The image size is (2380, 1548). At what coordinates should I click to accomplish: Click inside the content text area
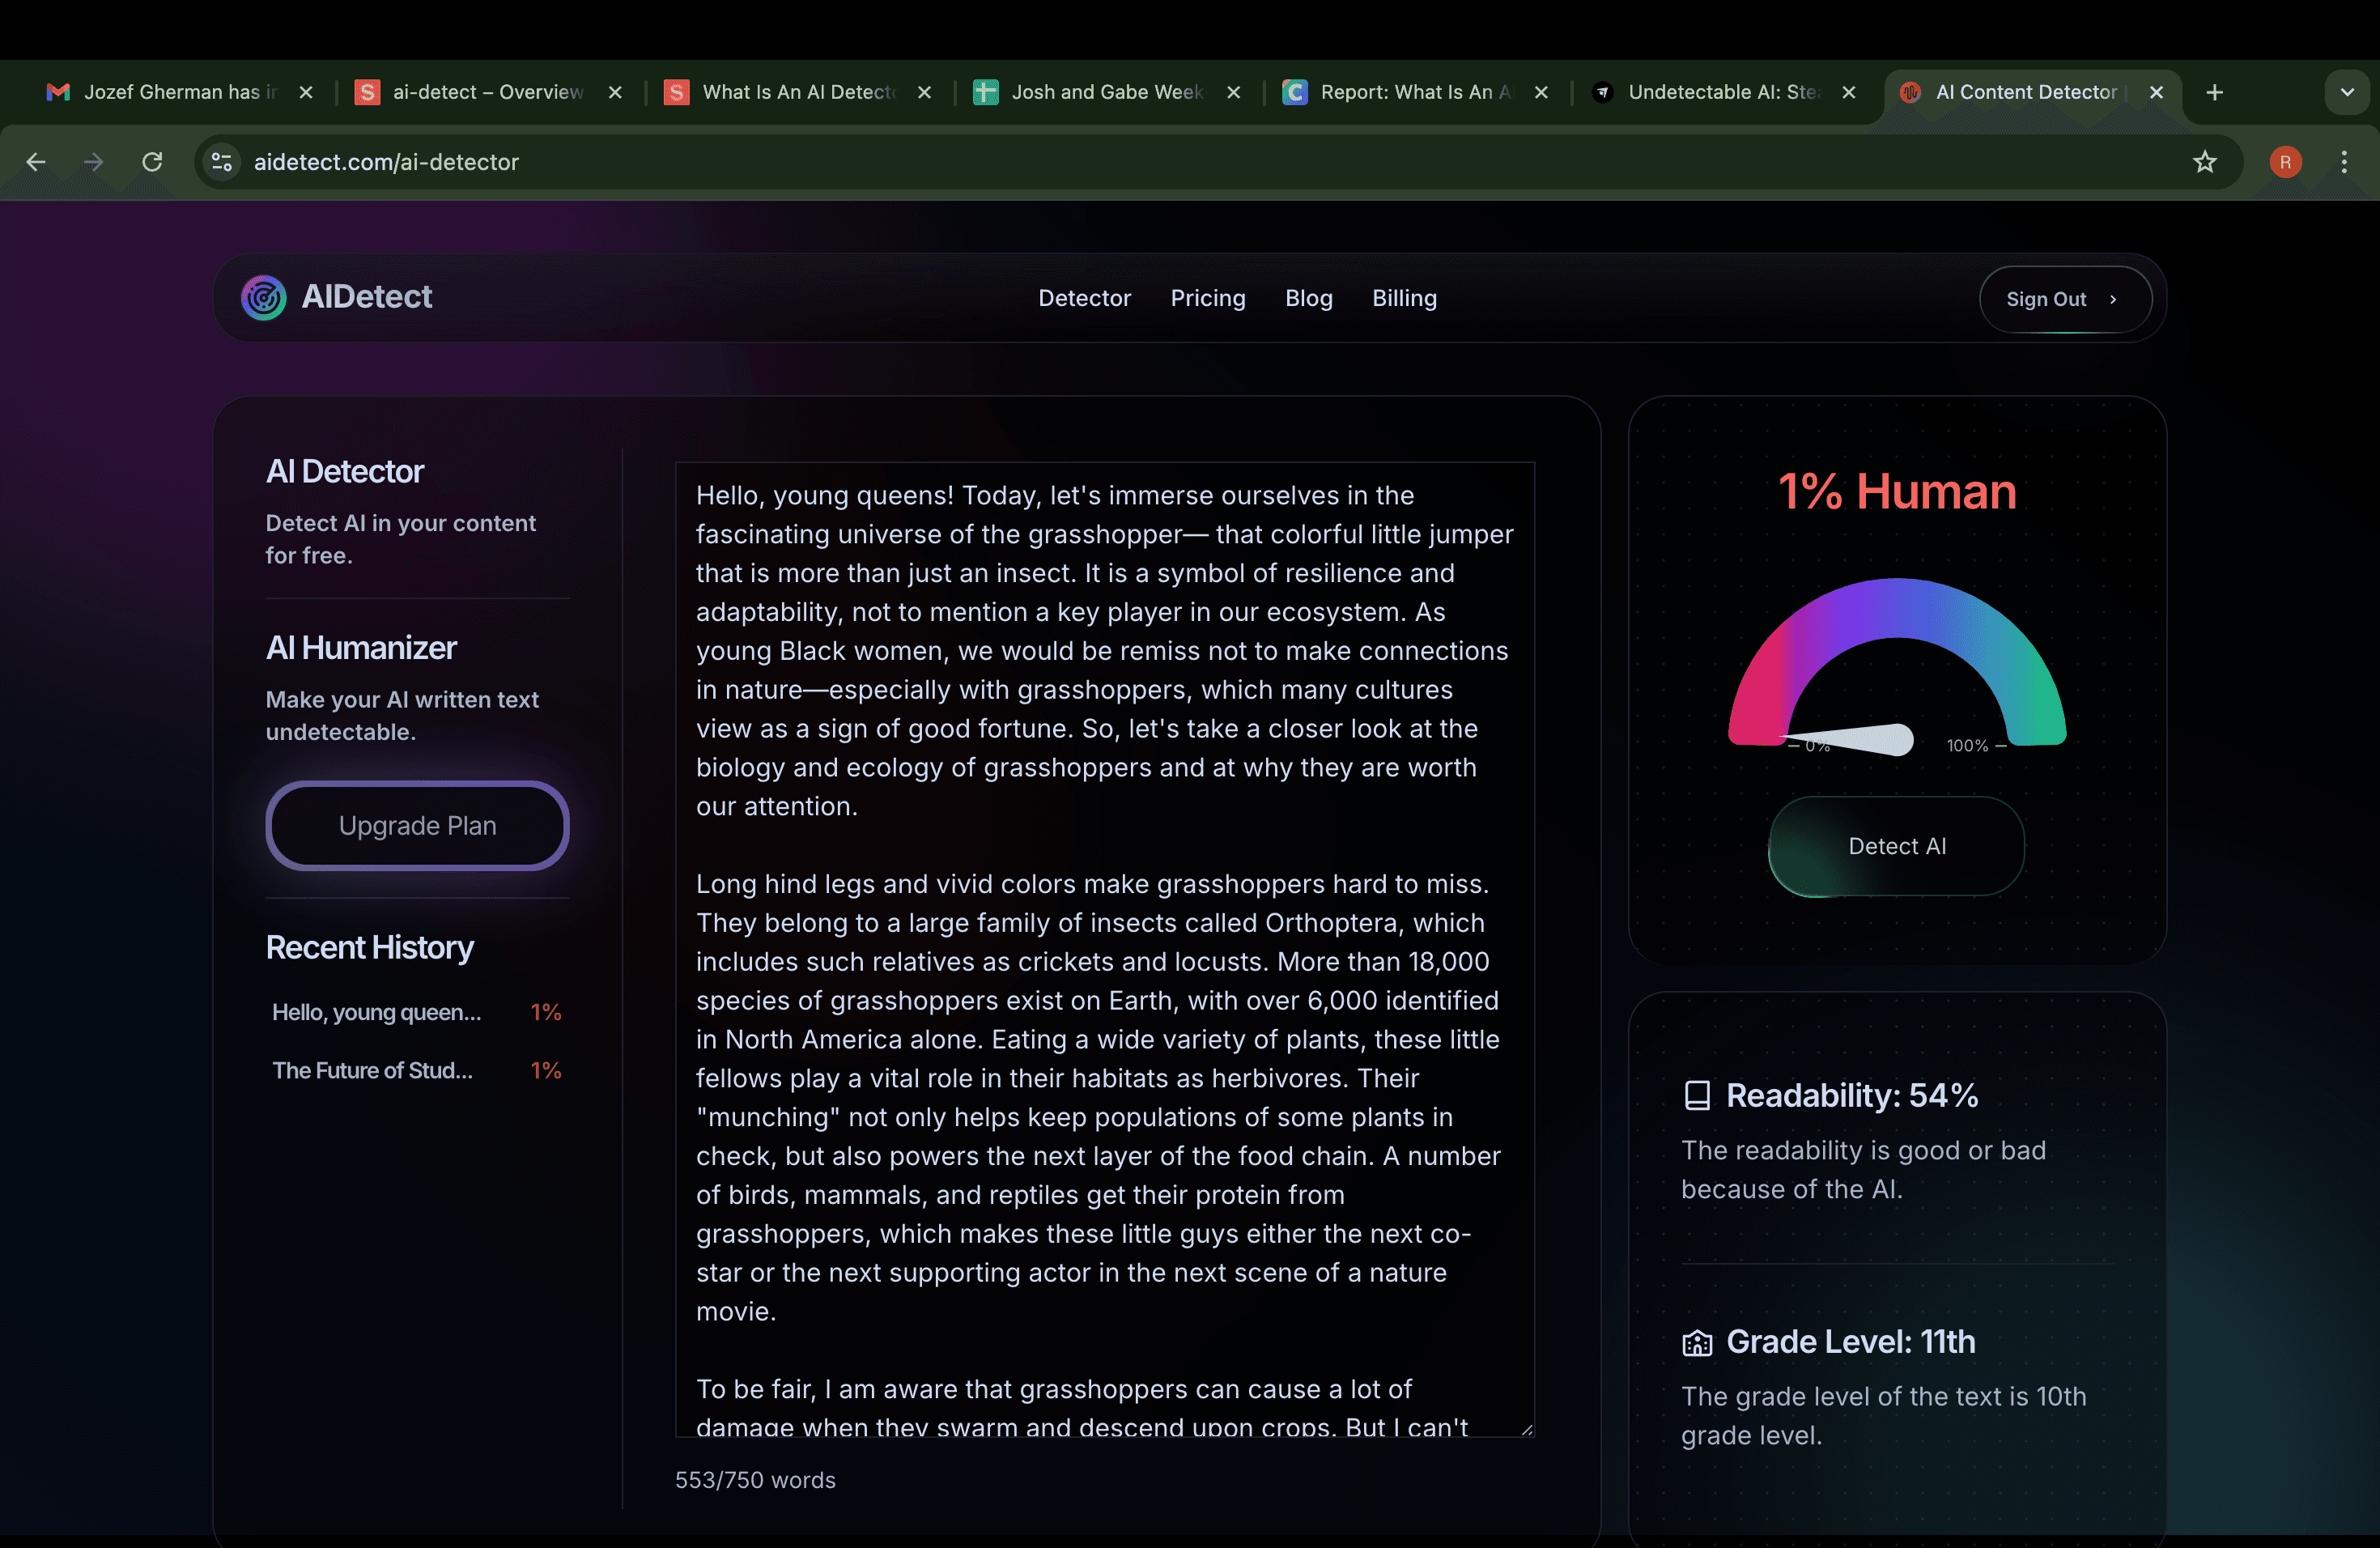click(x=1104, y=948)
